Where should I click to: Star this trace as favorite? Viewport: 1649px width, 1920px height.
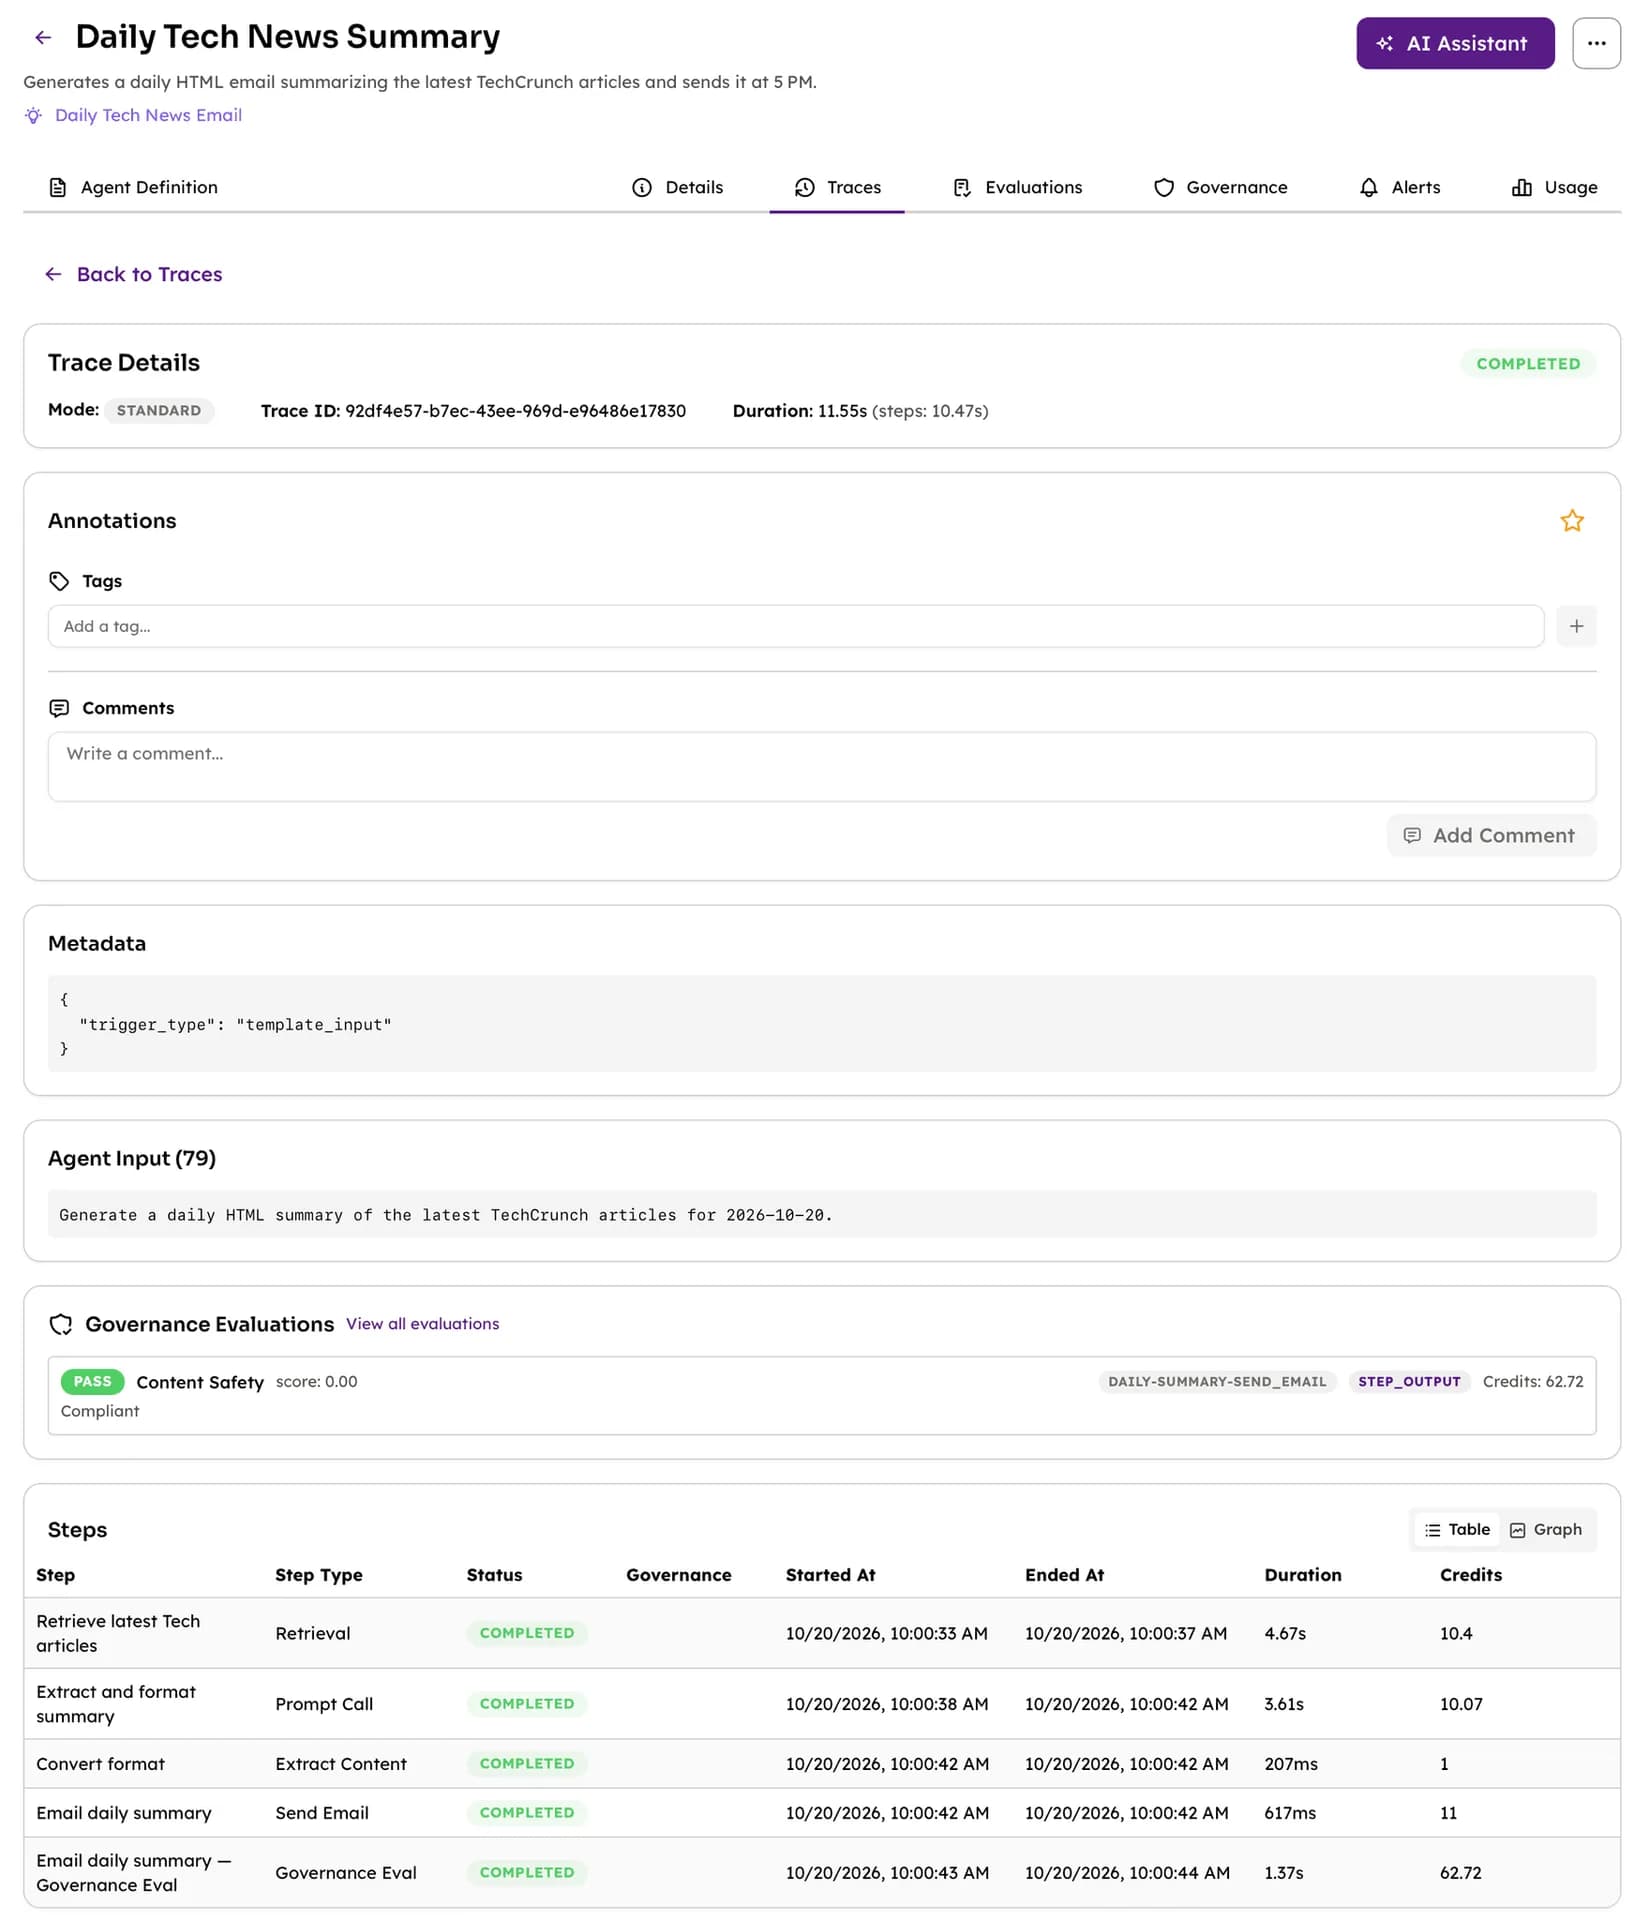[1572, 521]
